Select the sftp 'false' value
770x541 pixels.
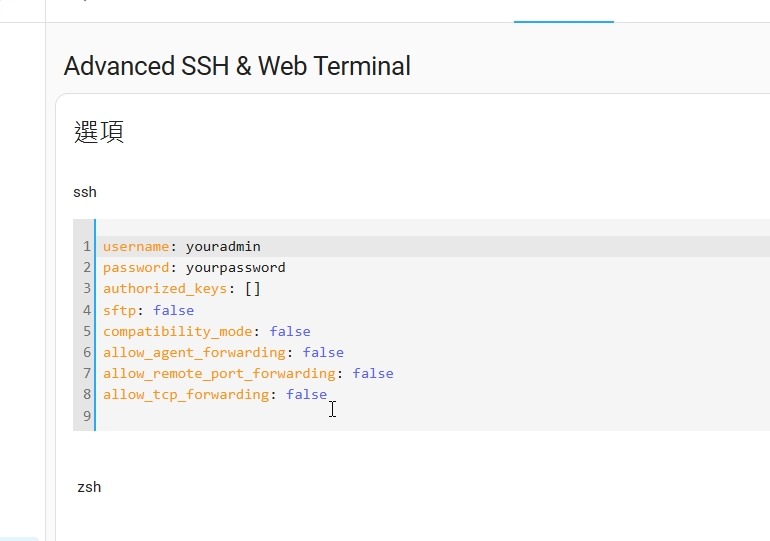point(173,310)
